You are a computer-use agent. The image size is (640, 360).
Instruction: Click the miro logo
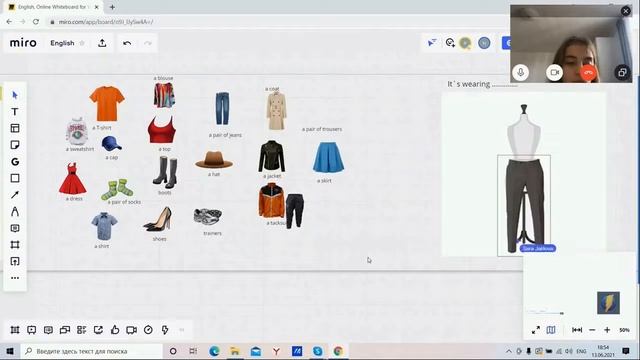point(23,43)
